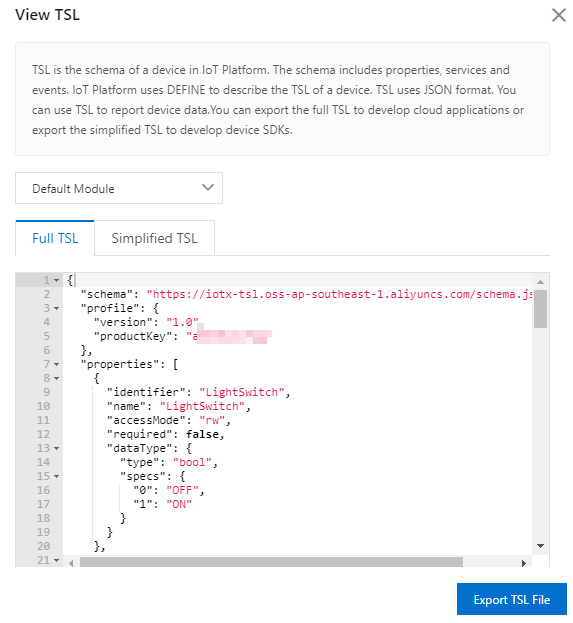Fold the specs block at line 15

[57, 476]
